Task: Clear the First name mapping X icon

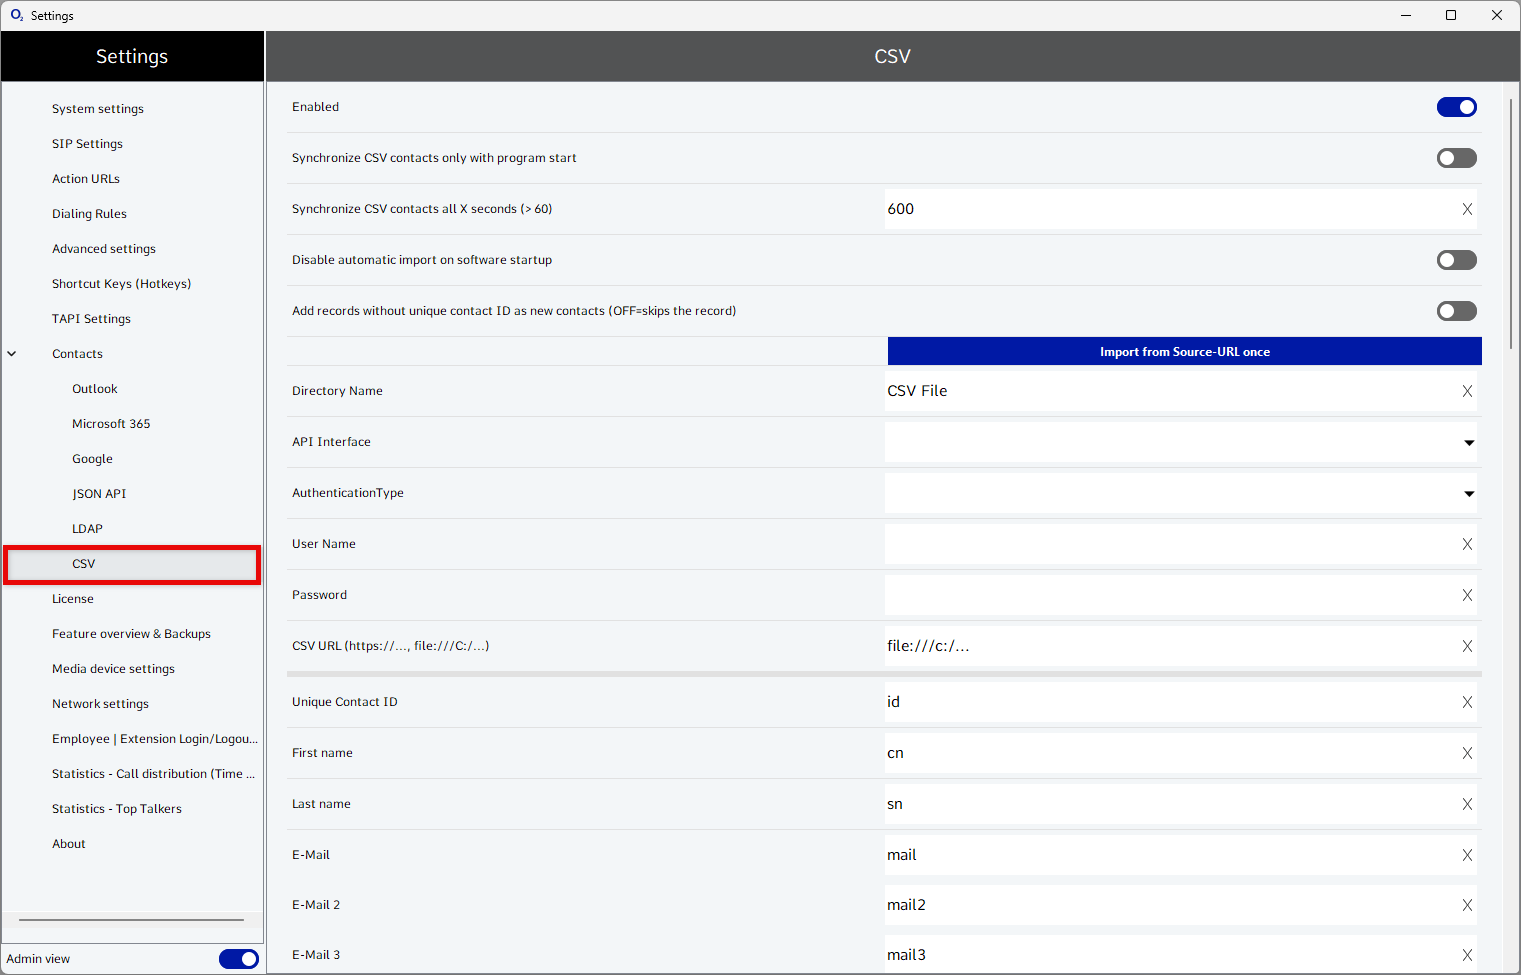Action: point(1467,753)
